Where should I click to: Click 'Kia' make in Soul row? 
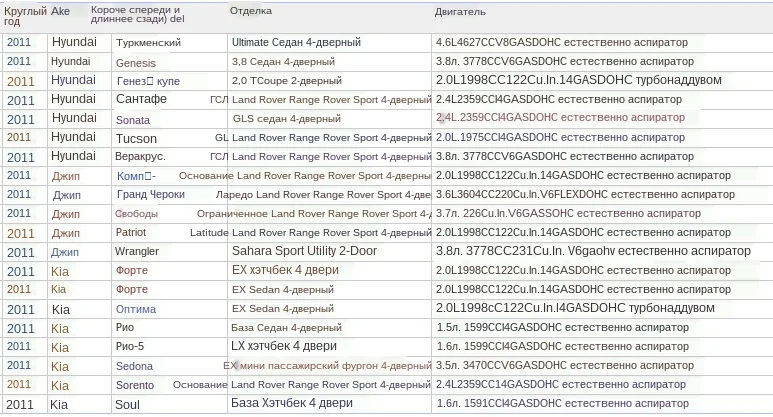pos(59,405)
